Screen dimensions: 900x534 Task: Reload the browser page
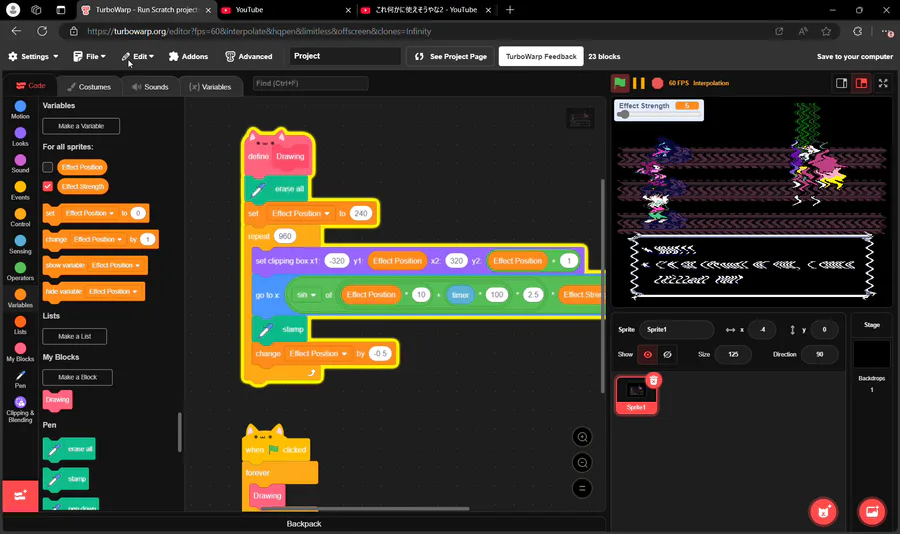[42, 31]
